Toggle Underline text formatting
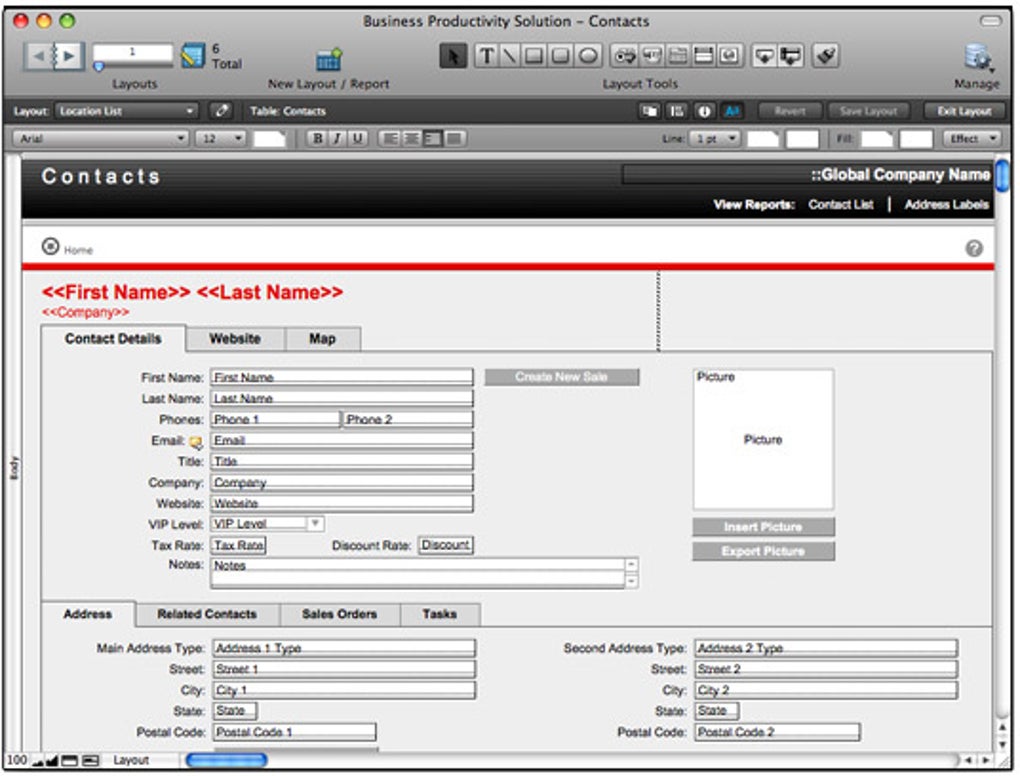Image resolution: width=1020 pixels, height=776 pixels. tap(357, 139)
